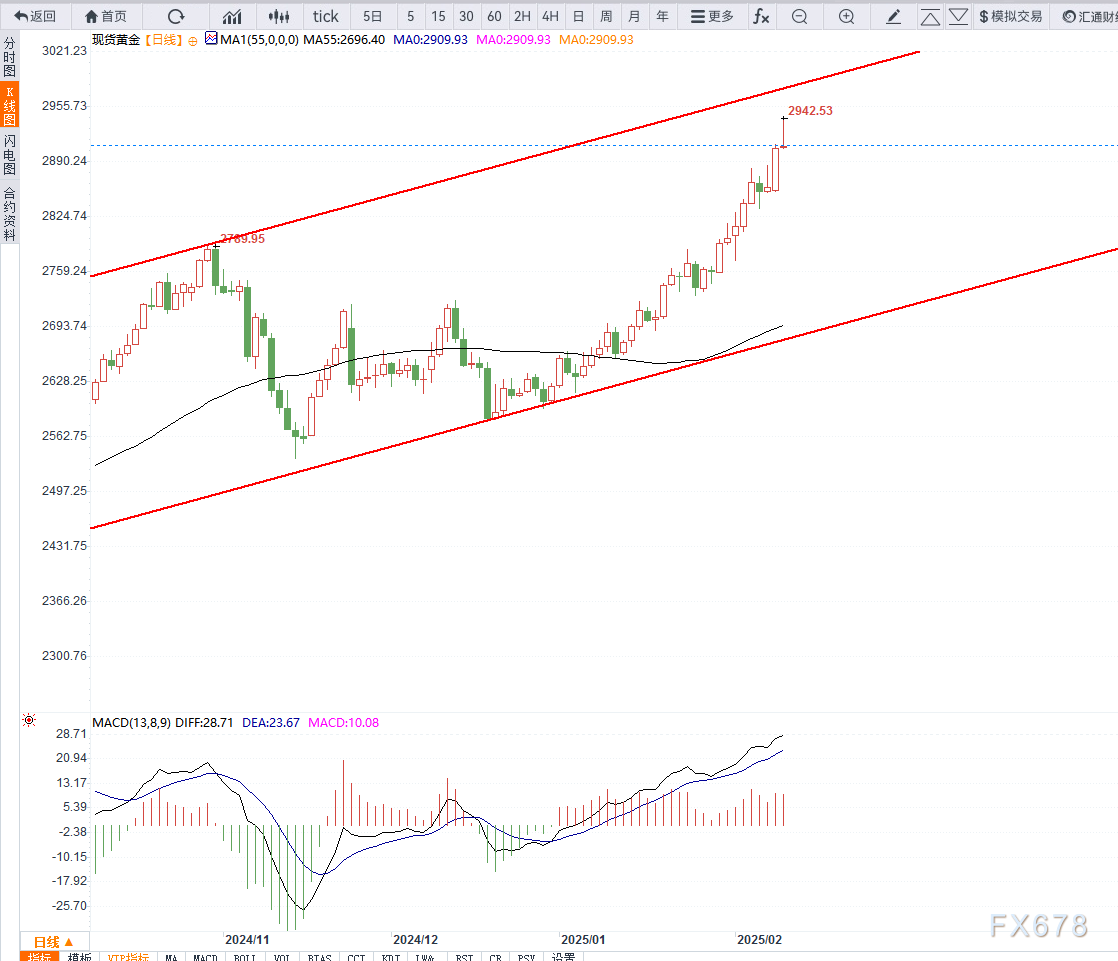Expand the 日线 period selector at bottom

click(54, 942)
